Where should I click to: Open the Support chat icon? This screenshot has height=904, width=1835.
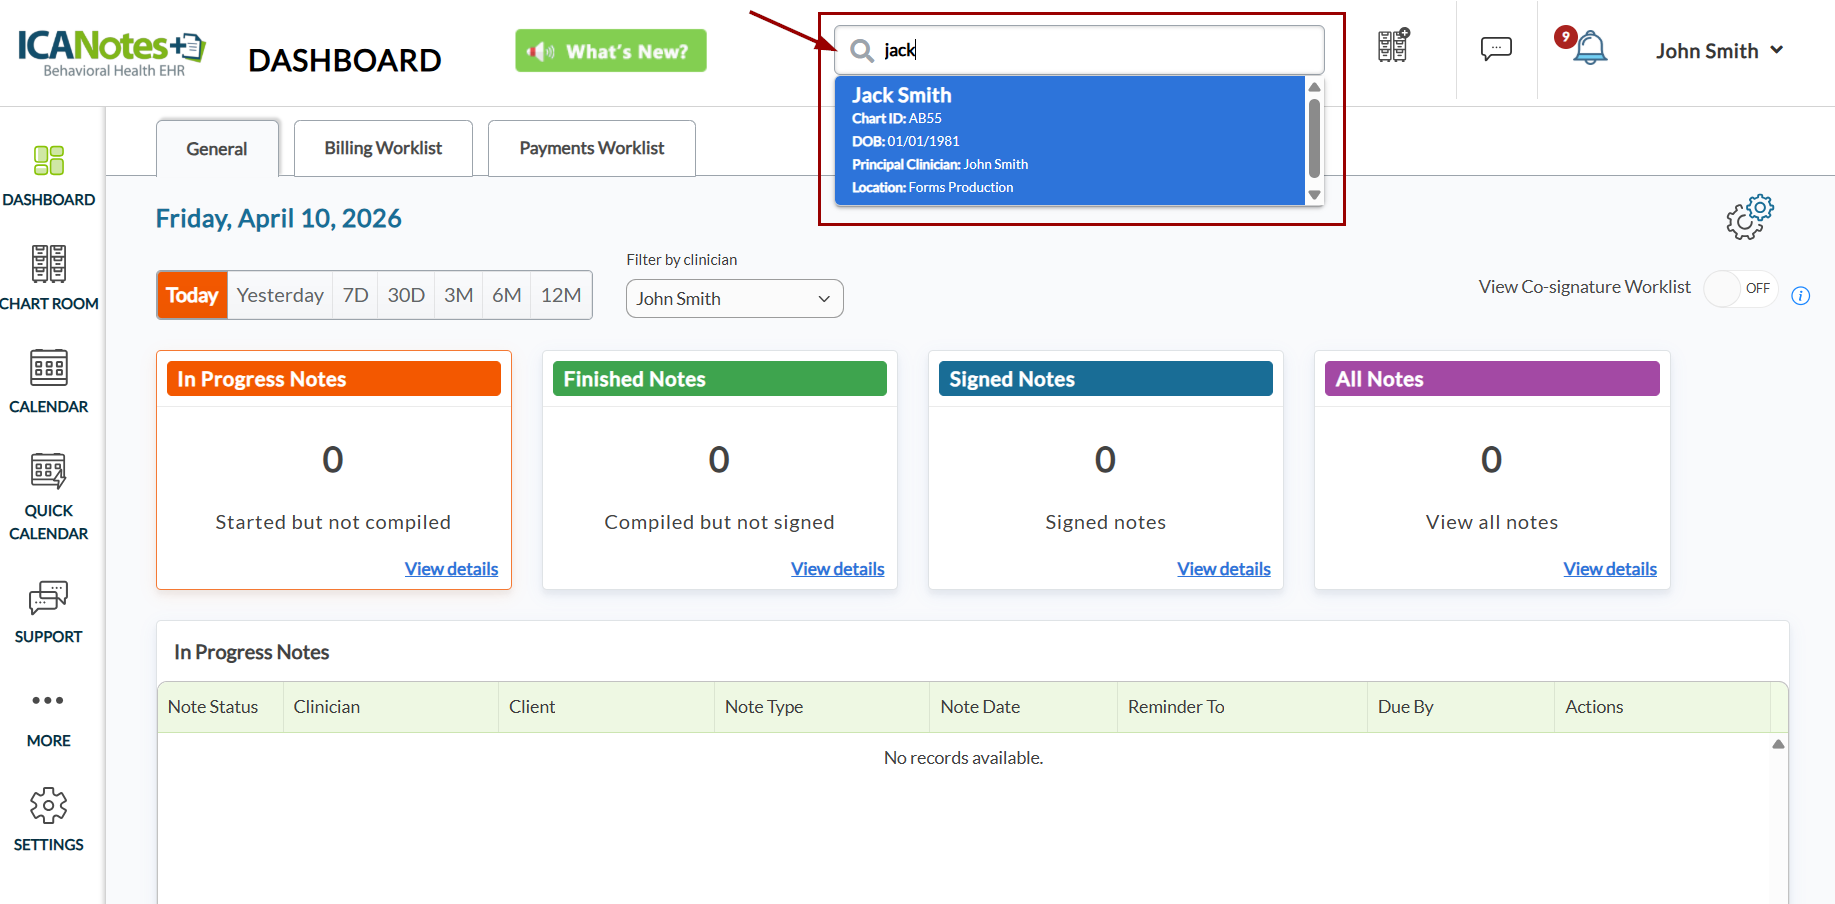coord(48,598)
